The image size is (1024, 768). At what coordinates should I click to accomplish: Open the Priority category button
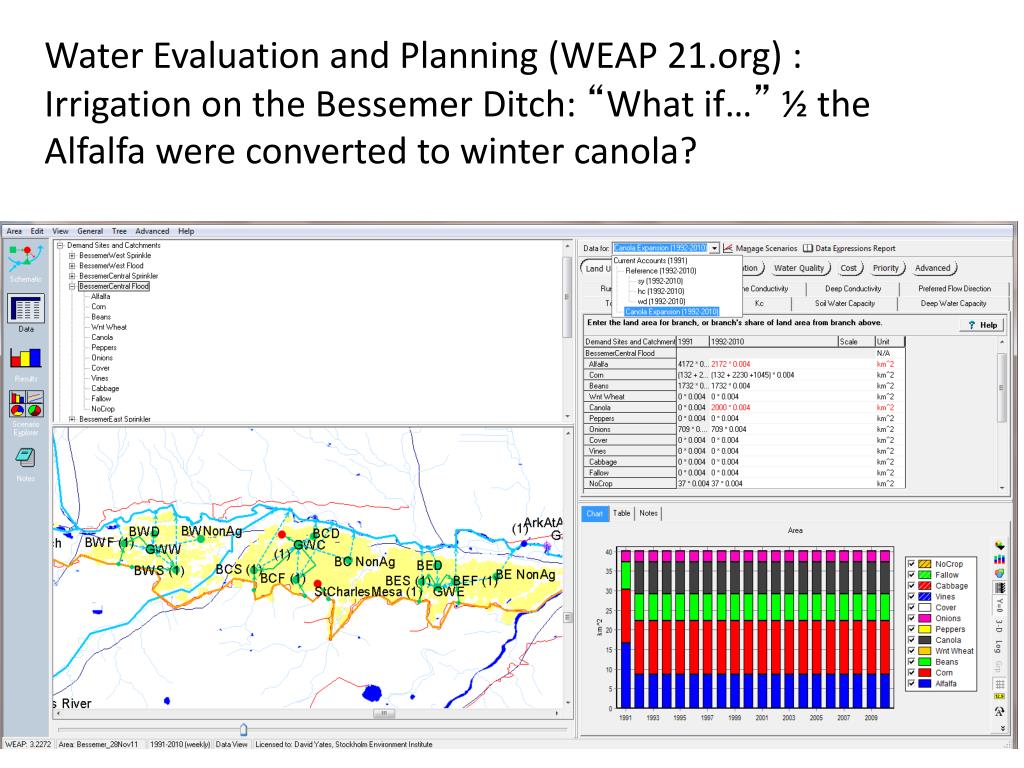pyautogui.click(x=886, y=268)
